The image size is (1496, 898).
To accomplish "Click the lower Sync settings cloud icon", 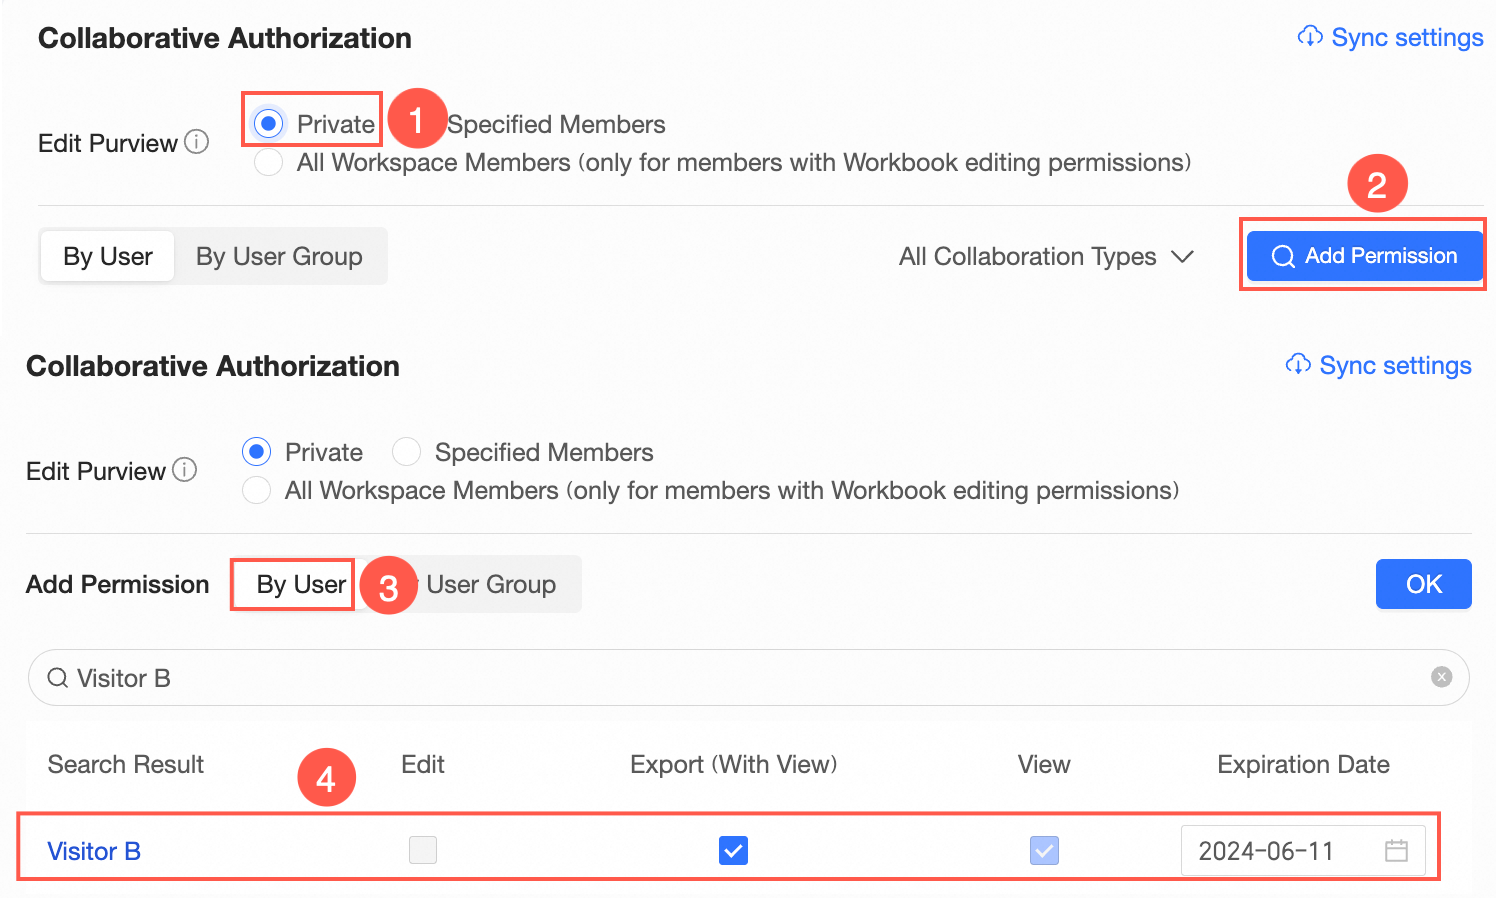I will point(1298,365).
